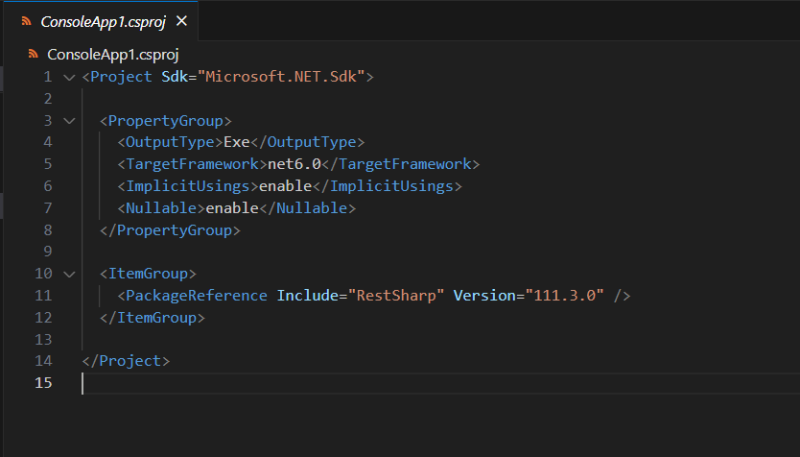Select the ConsoleApp1.csproj tab label

(x=103, y=21)
